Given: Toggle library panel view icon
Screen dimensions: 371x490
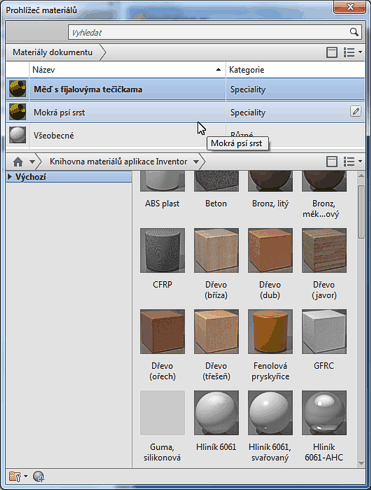Looking at the screenshot, I should 332,162.
